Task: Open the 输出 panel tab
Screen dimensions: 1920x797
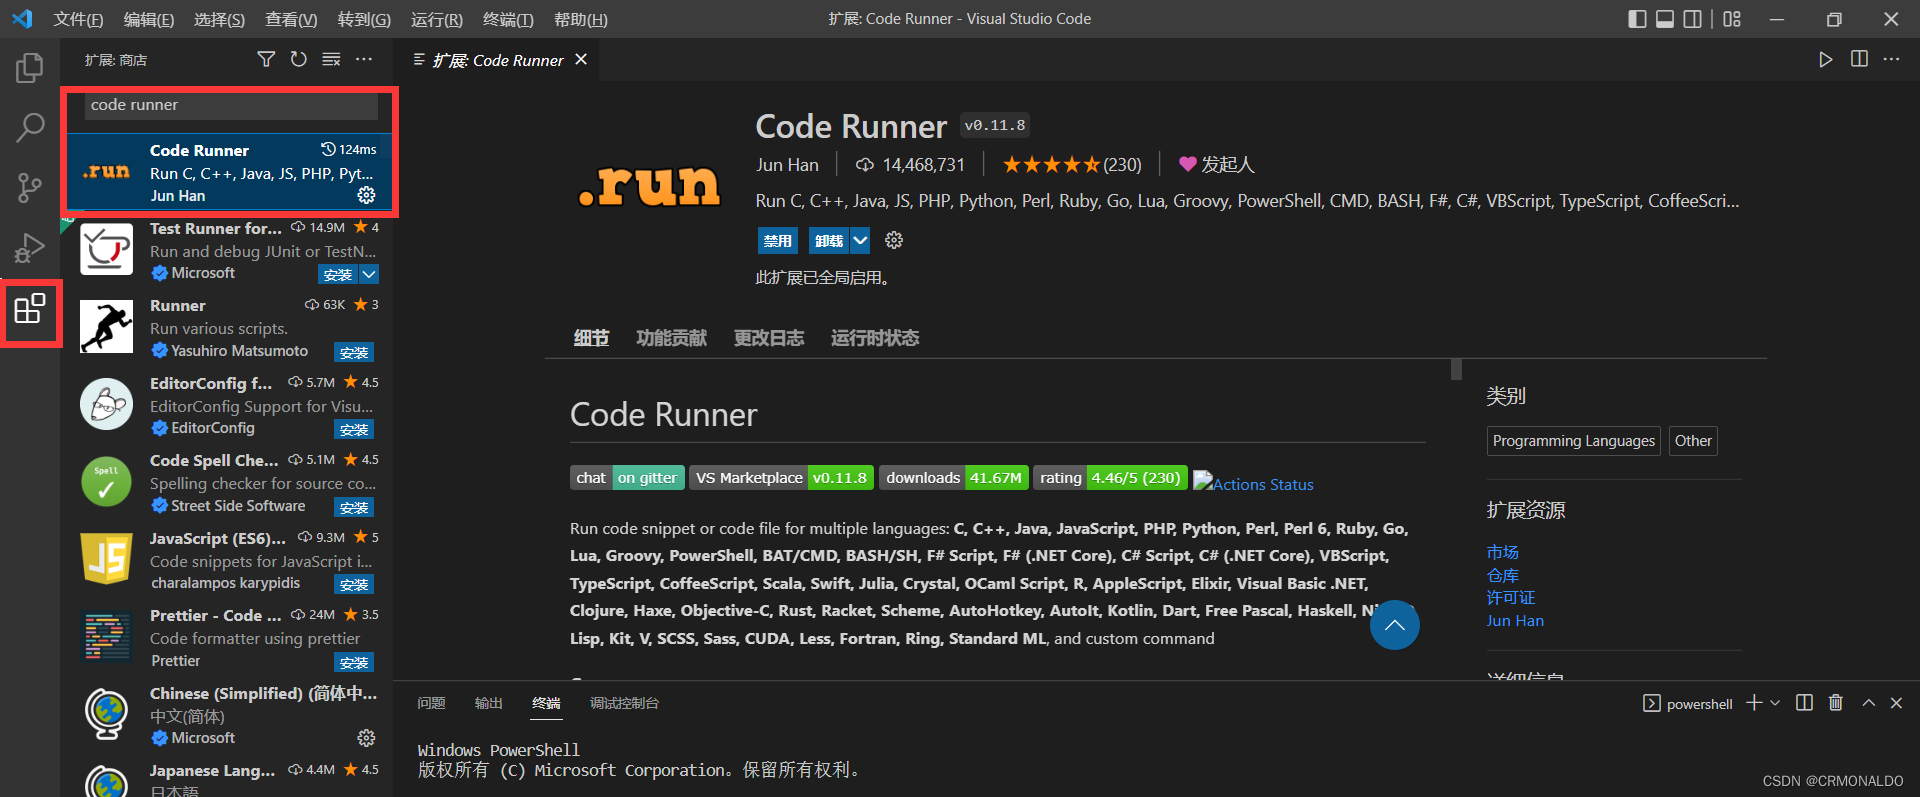Action: tap(488, 703)
